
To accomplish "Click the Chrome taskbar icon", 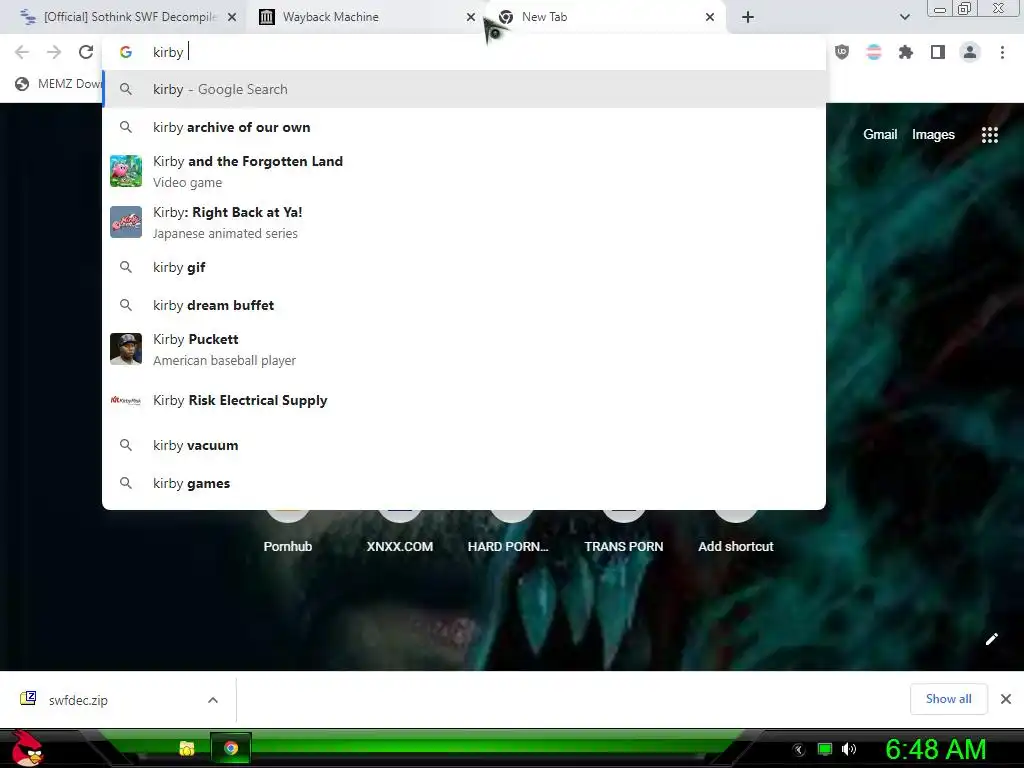I will 231,748.
